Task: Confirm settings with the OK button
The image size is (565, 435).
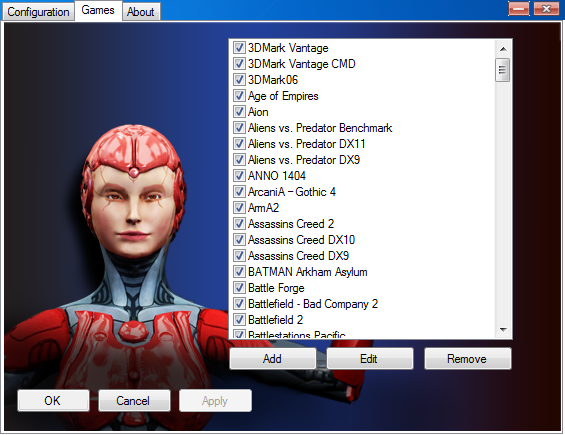Action: 53,400
